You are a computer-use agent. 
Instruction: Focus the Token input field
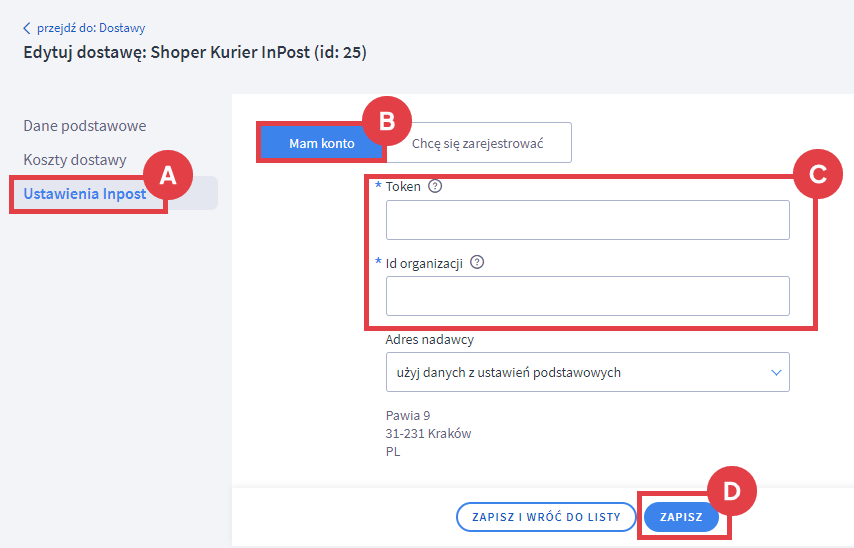point(588,220)
